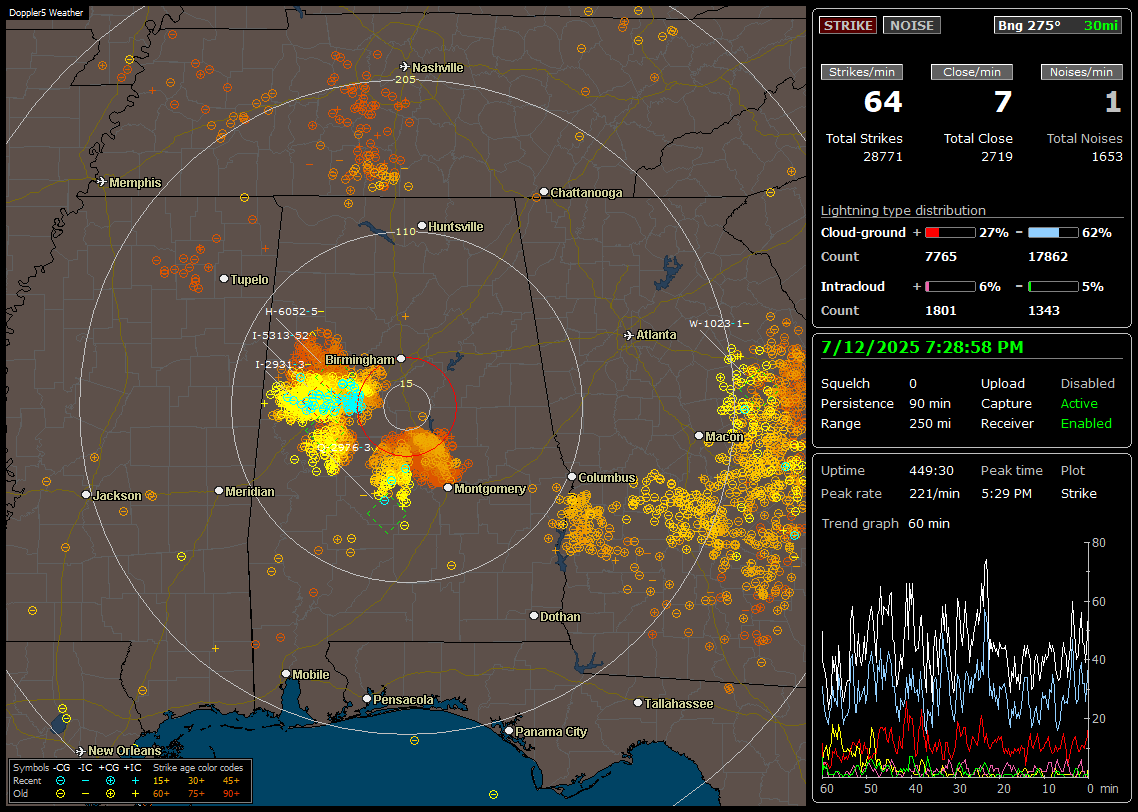The width and height of the screenshot is (1138, 812).
Task: Click the New Orleans airport plane icon
Action: pos(81,751)
